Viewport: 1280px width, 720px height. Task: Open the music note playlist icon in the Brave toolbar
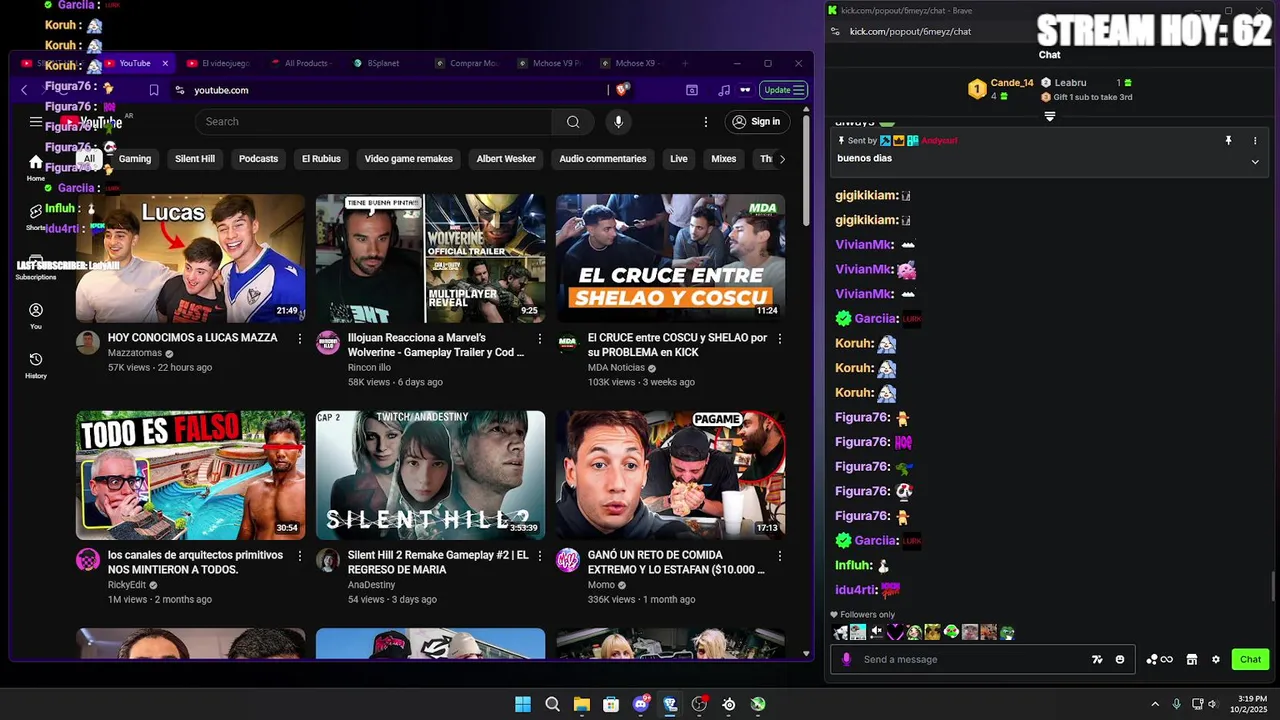pyautogui.click(x=724, y=90)
